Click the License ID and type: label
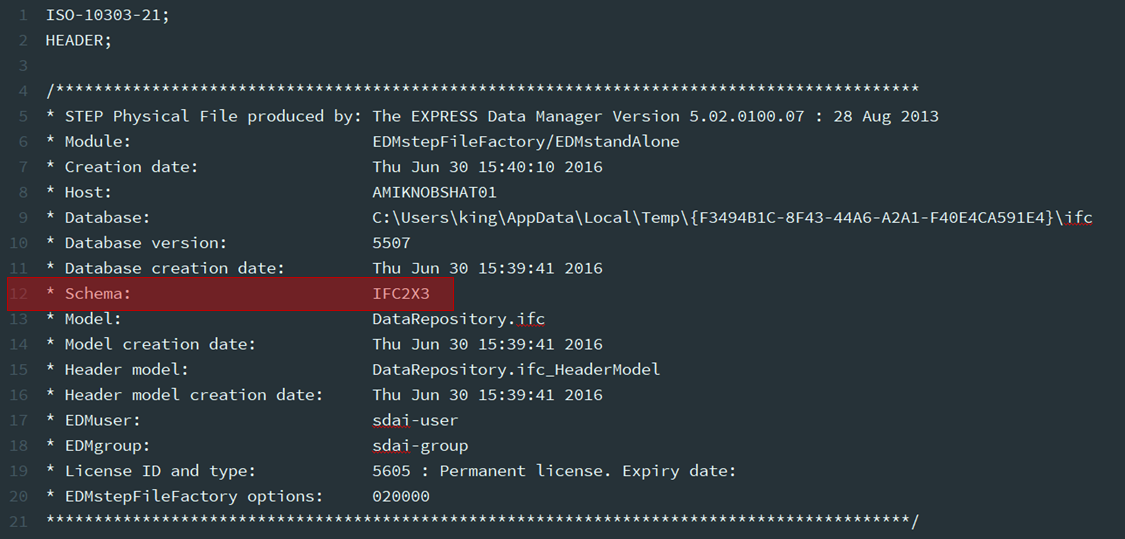The height and width of the screenshot is (539, 1125). 160,471
